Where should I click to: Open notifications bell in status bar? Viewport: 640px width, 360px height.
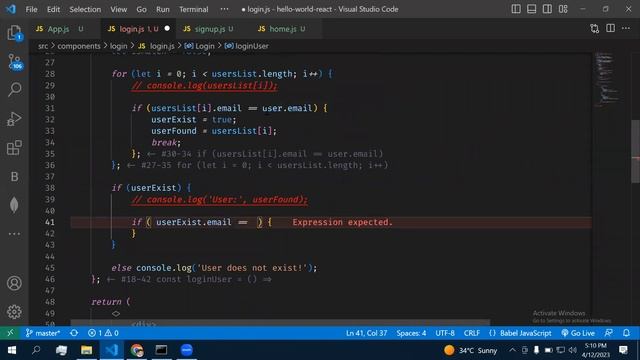point(627,333)
